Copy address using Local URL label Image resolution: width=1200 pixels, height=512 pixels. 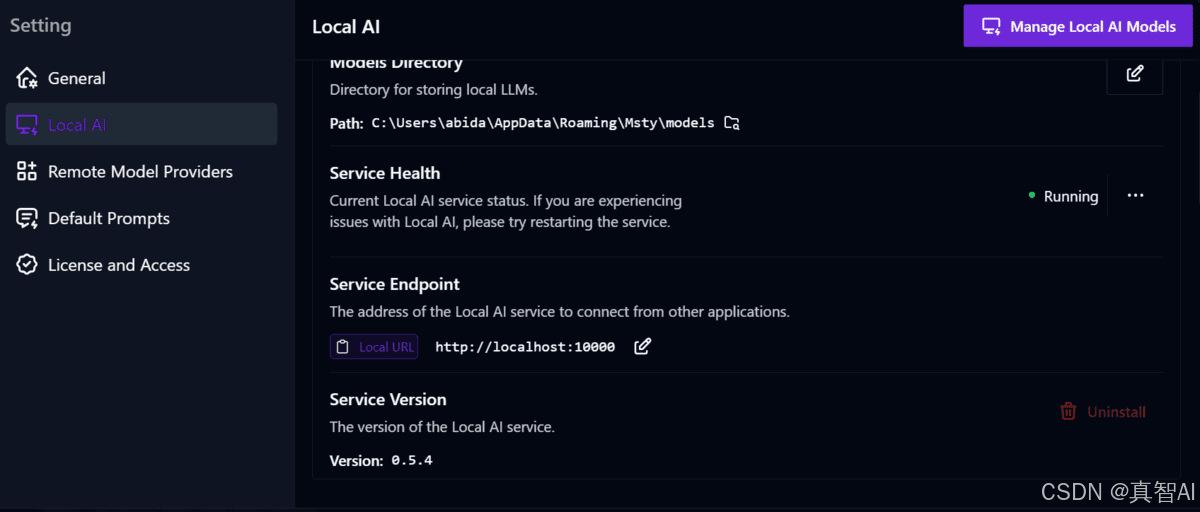[x=386, y=347]
